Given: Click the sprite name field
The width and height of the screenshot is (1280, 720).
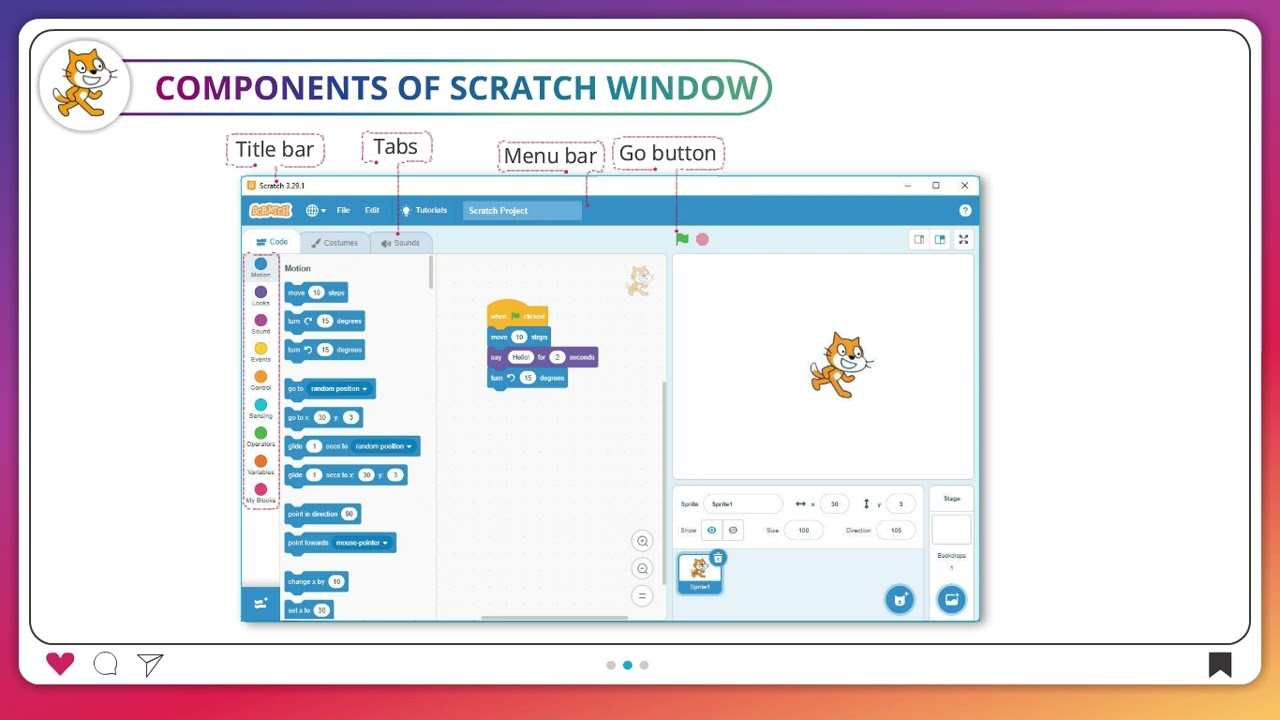Looking at the screenshot, I should click(x=742, y=504).
